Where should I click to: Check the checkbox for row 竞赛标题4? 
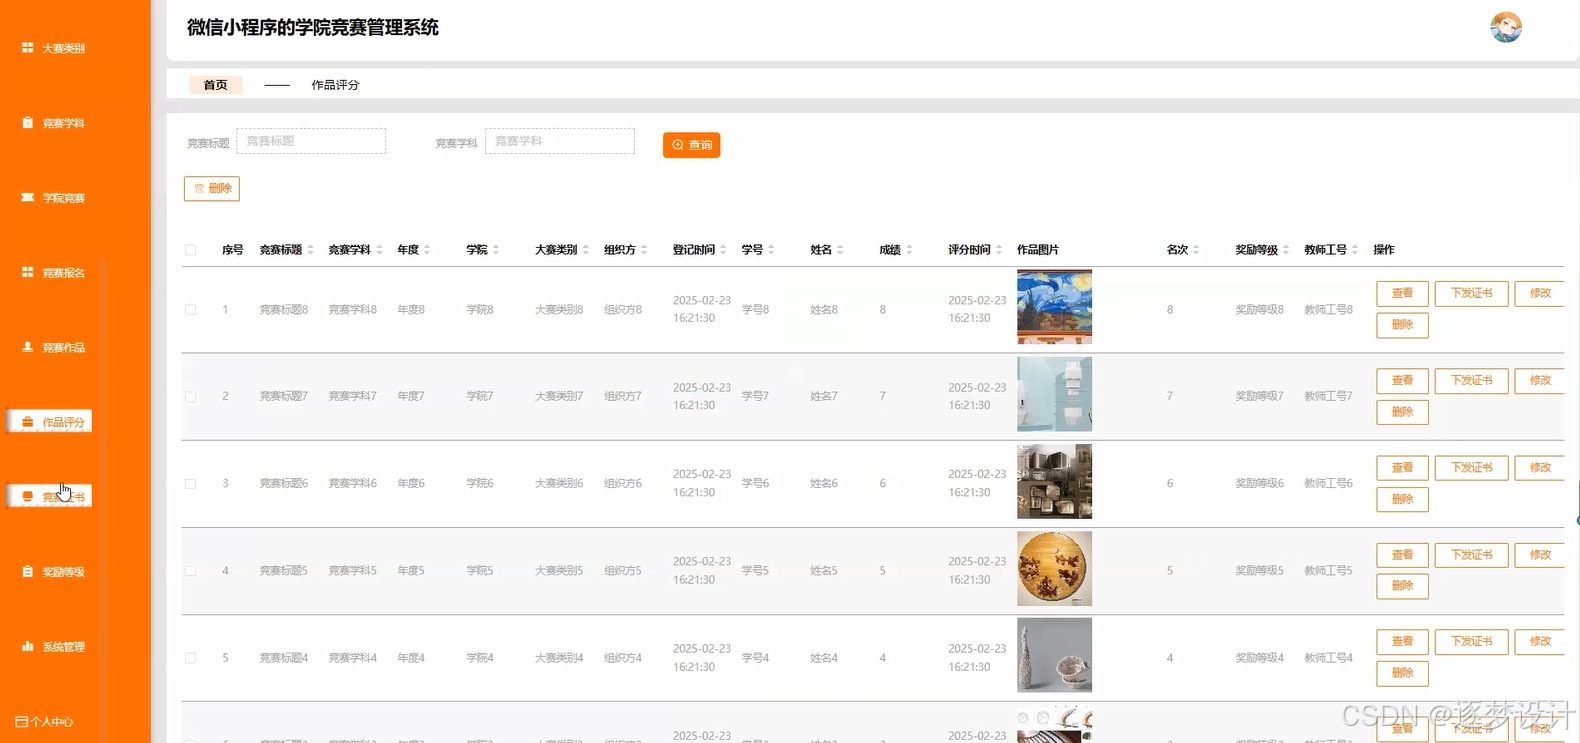(191, 658)
